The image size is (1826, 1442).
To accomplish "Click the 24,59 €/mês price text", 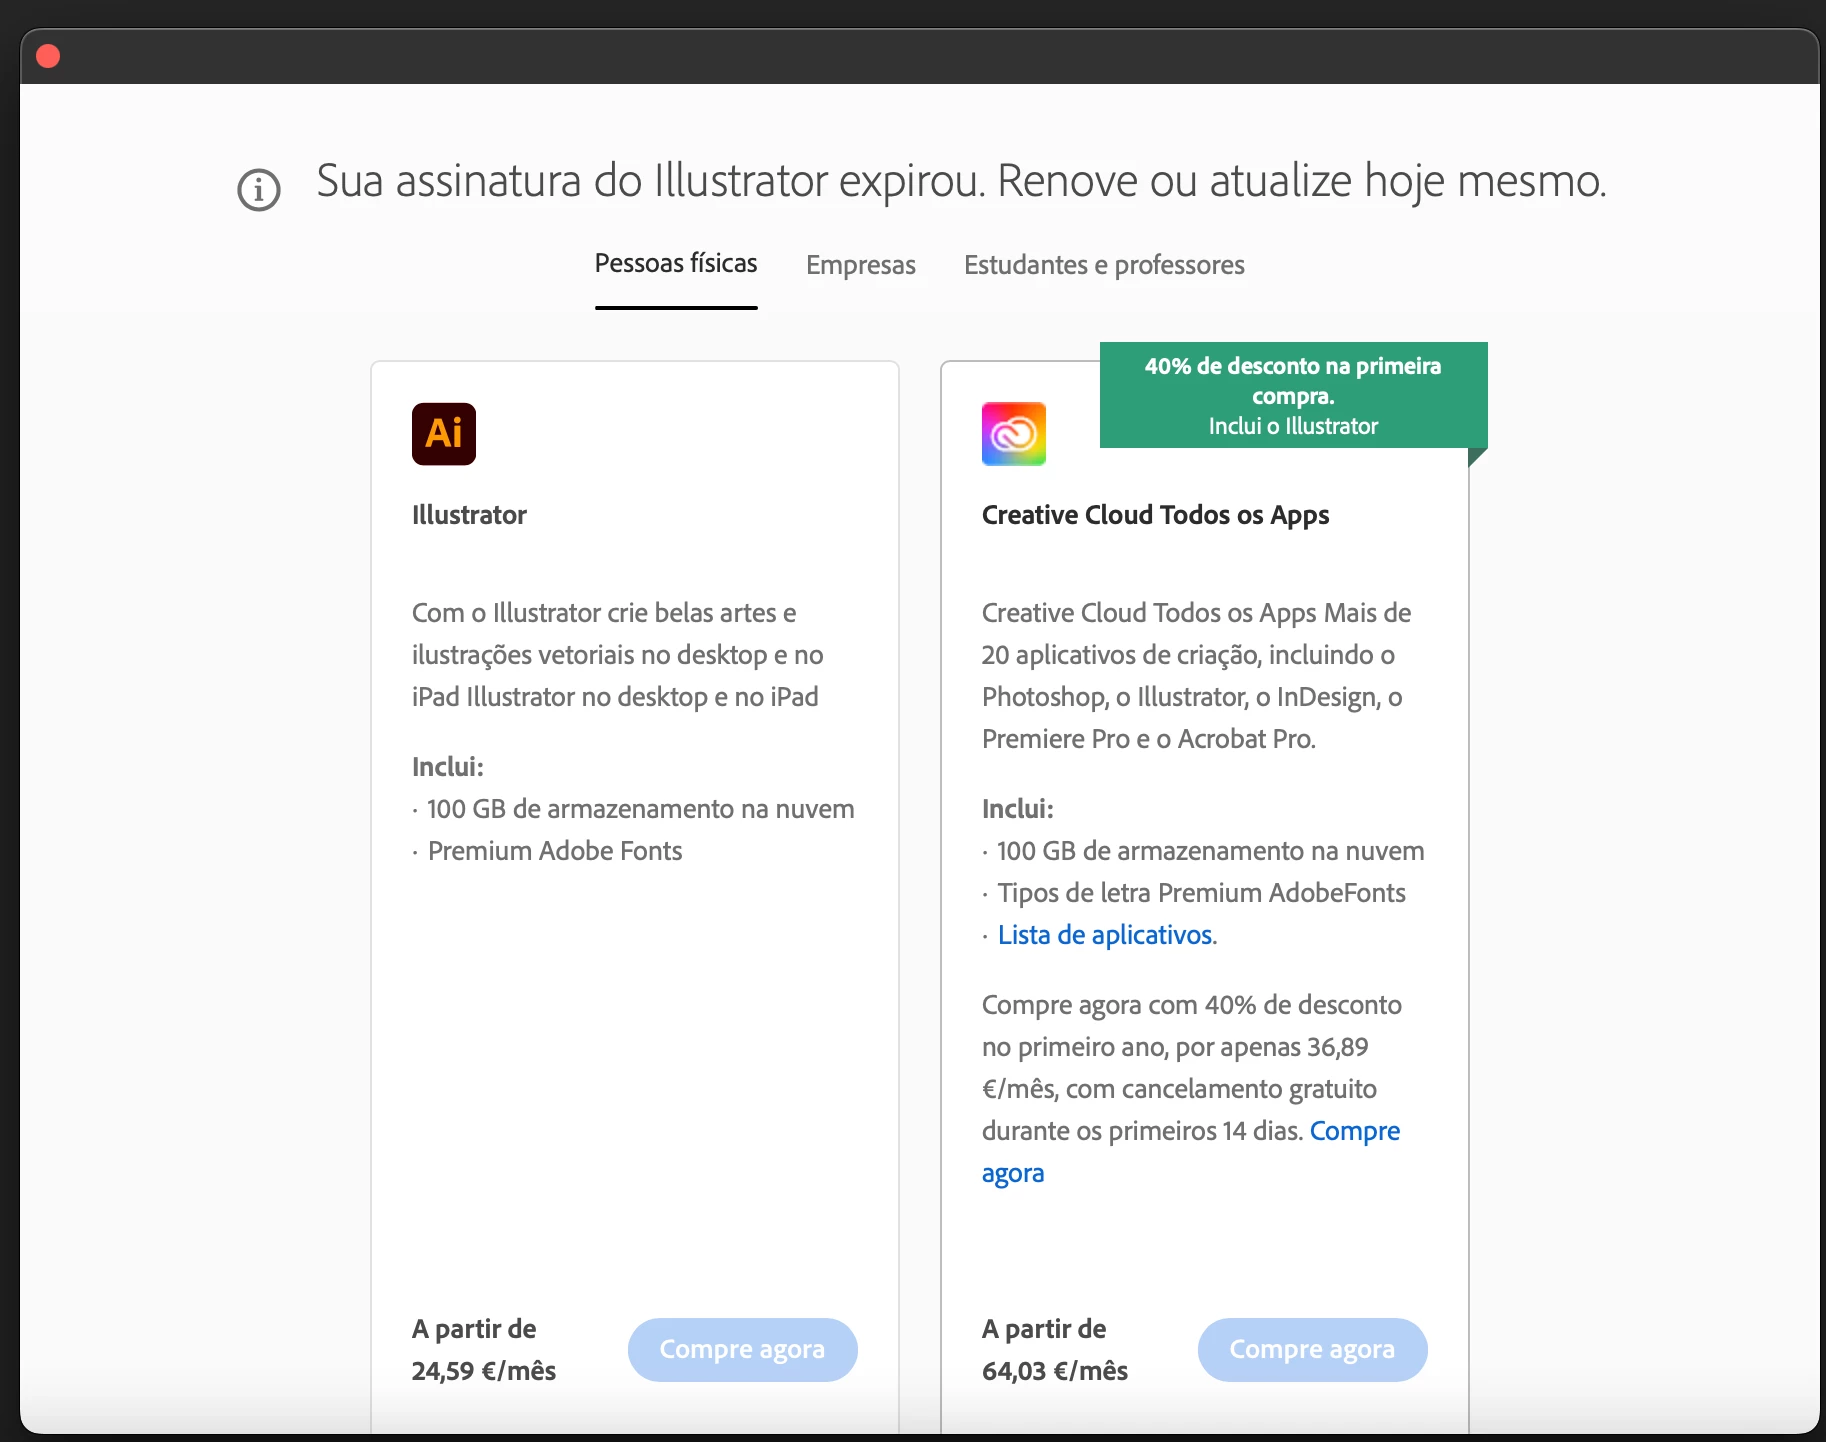I will pyautogui.click(x=484, y=1371).
